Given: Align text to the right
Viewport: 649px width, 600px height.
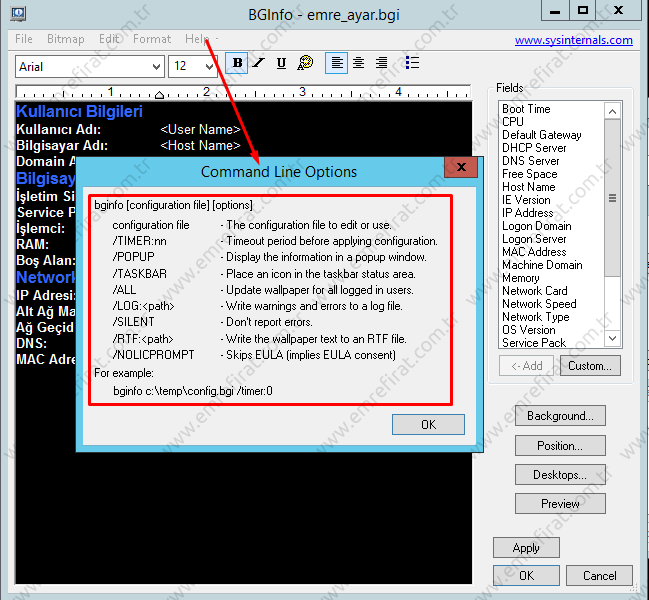Looking at the screenshot, I should (x=381, y=63).
